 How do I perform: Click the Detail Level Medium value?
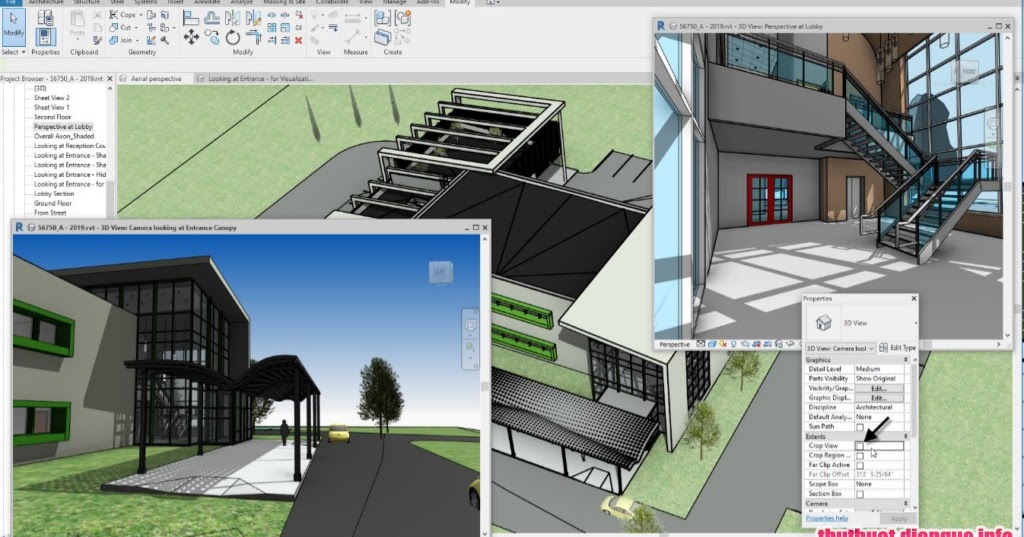[879, 369]
